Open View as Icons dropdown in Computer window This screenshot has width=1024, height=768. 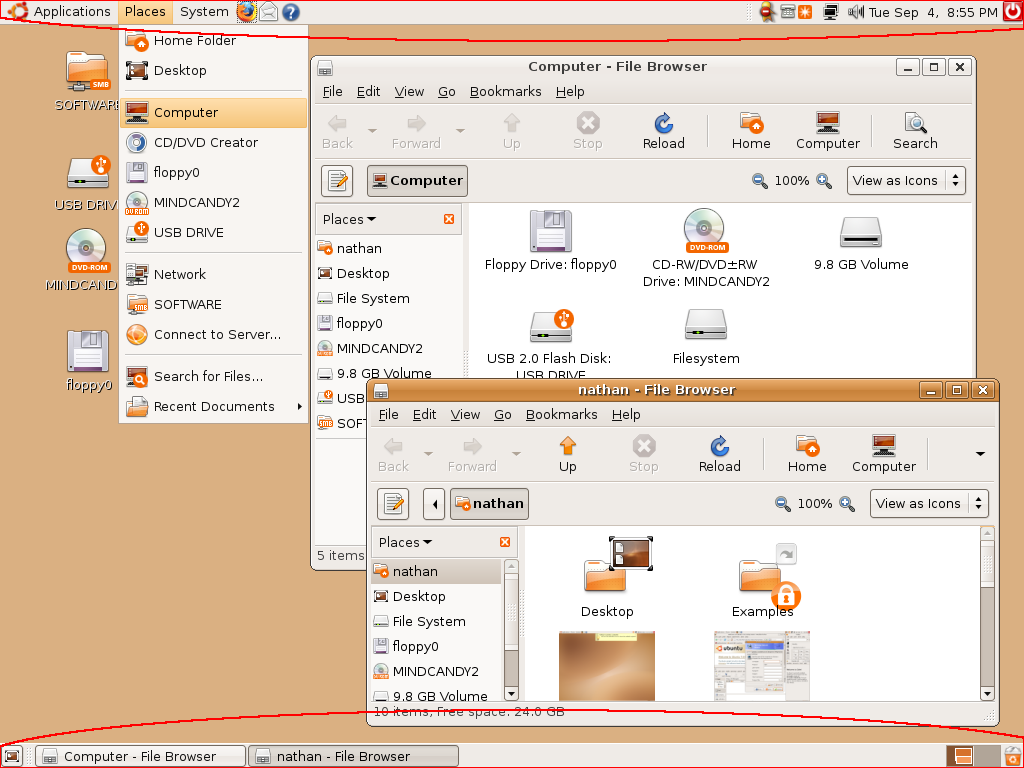tap(906, 181)
